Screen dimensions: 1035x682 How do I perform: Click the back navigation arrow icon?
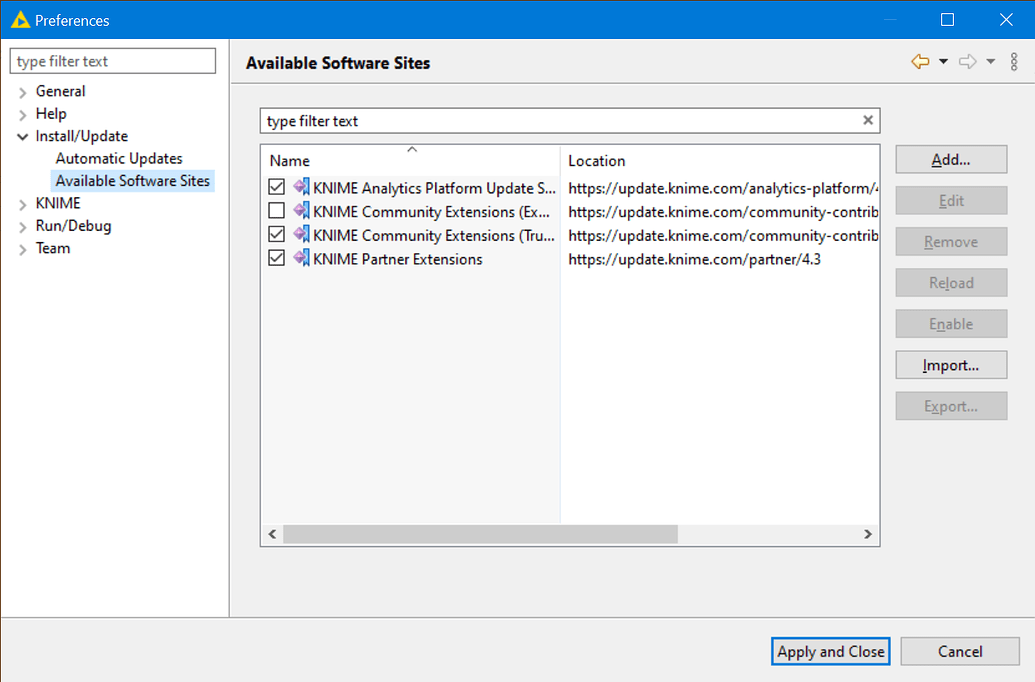(920, 61)
